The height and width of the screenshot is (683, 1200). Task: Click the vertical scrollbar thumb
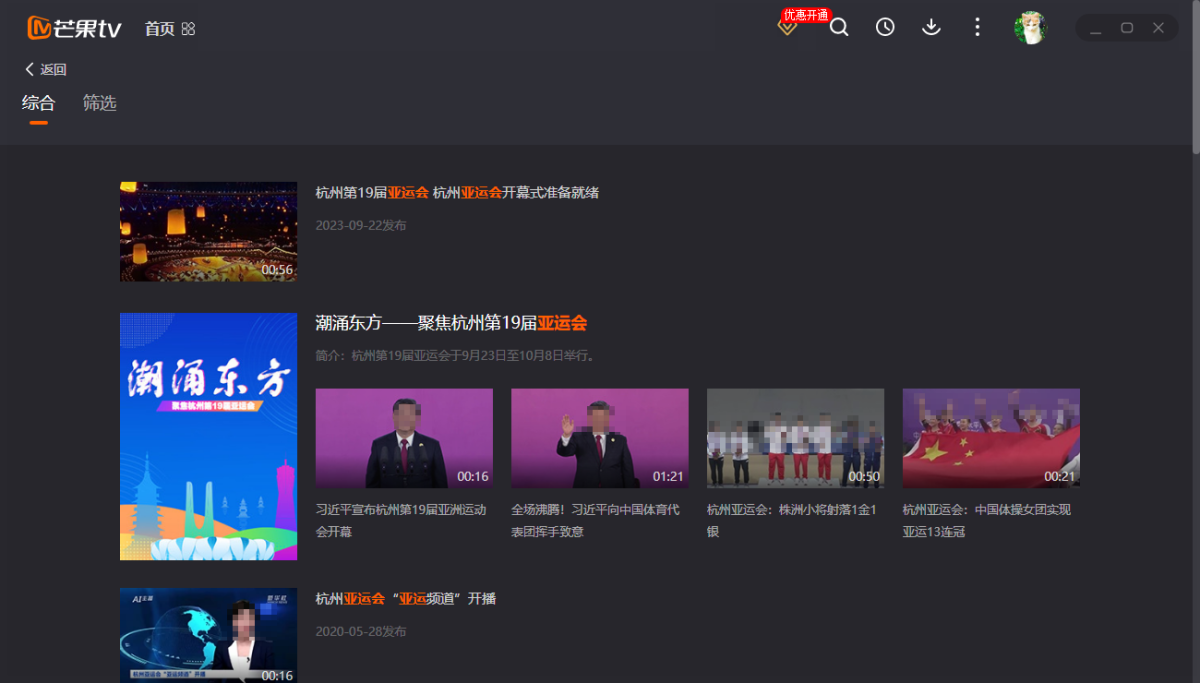[x=1195, y=76]
